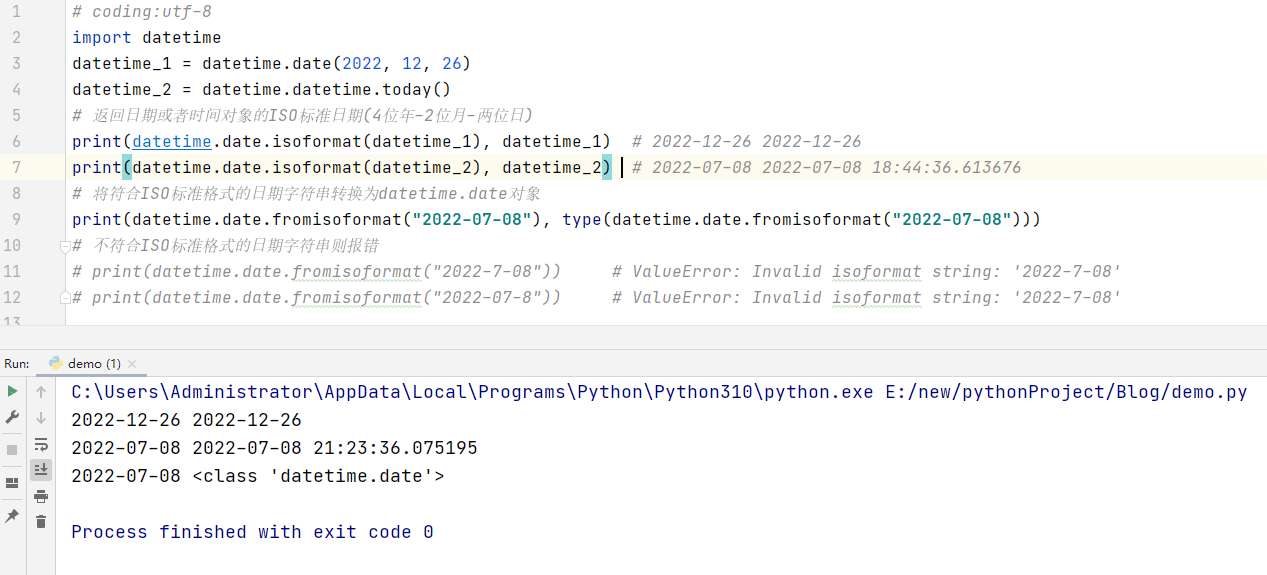The width and height of the screenshot is (1267, 575).
Task: Click the underlined datetime reference on line 6
Action: [171, 142]
